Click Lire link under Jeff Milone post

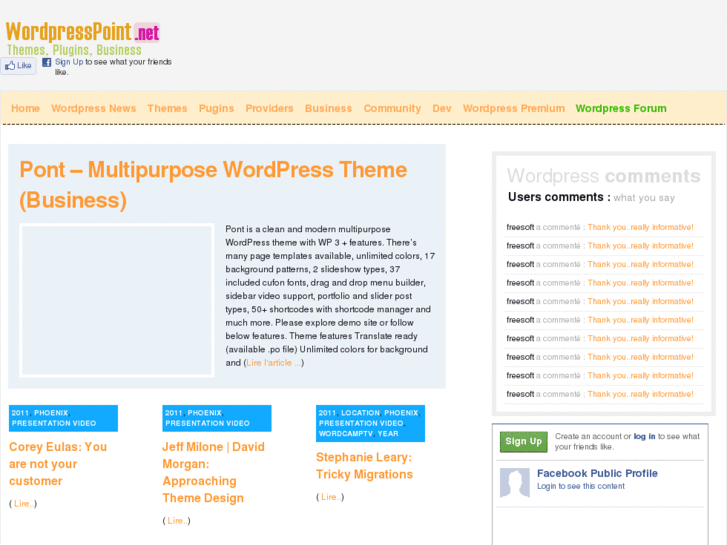pos(176,521)
